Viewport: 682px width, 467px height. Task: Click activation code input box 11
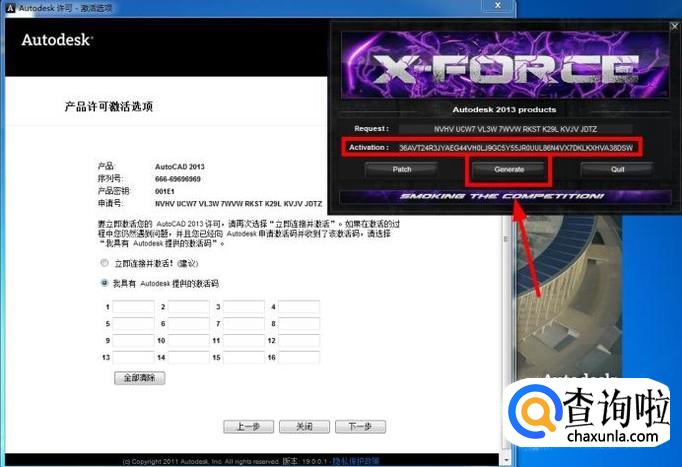coord(244,340)
